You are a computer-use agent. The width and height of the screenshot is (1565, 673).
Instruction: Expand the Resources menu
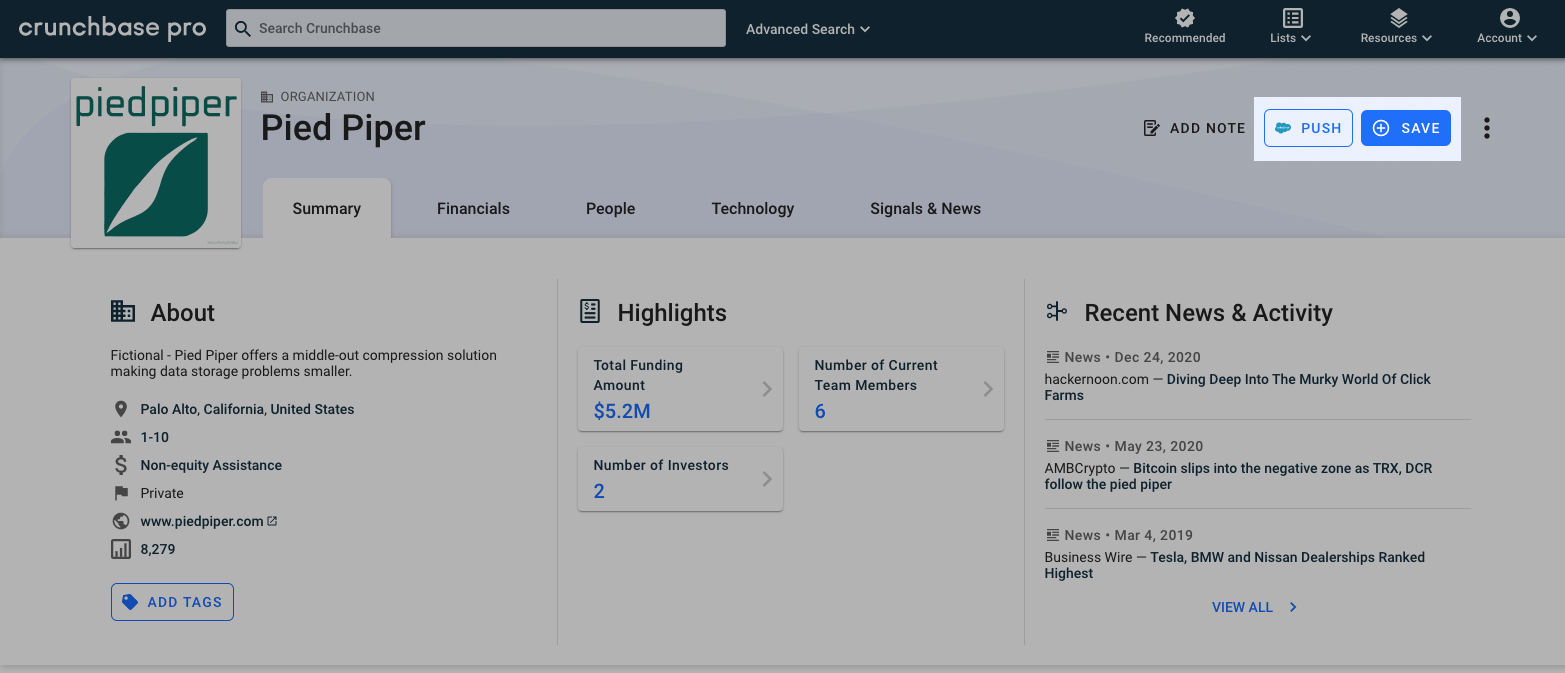[x=1397, y=27]
